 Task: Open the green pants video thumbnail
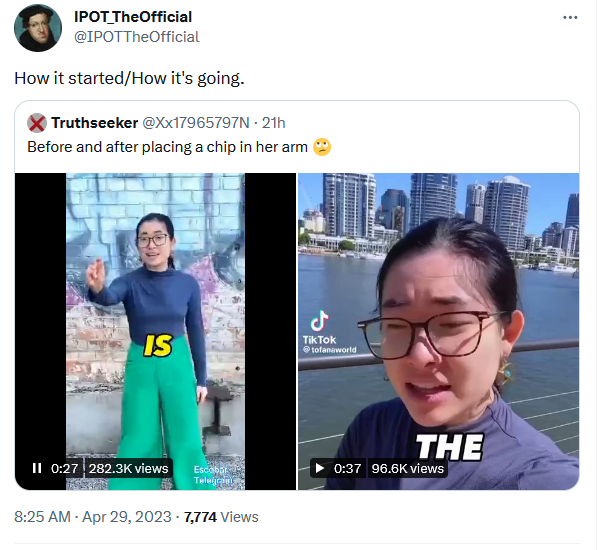click(x=155, y=331)
